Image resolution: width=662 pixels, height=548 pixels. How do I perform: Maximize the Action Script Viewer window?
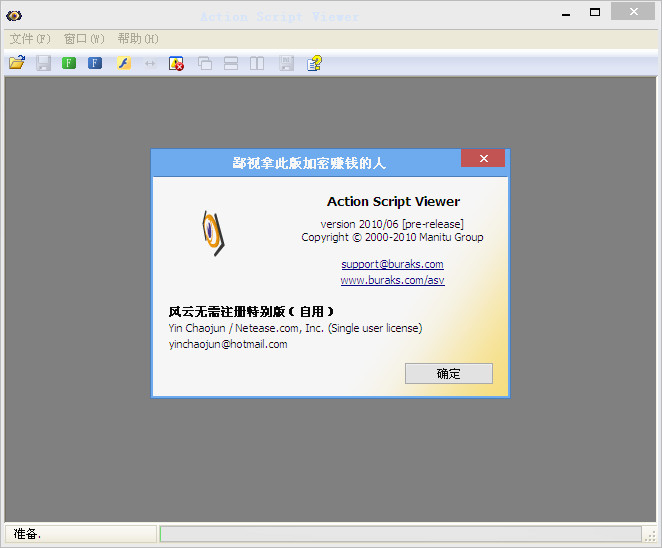595,12
